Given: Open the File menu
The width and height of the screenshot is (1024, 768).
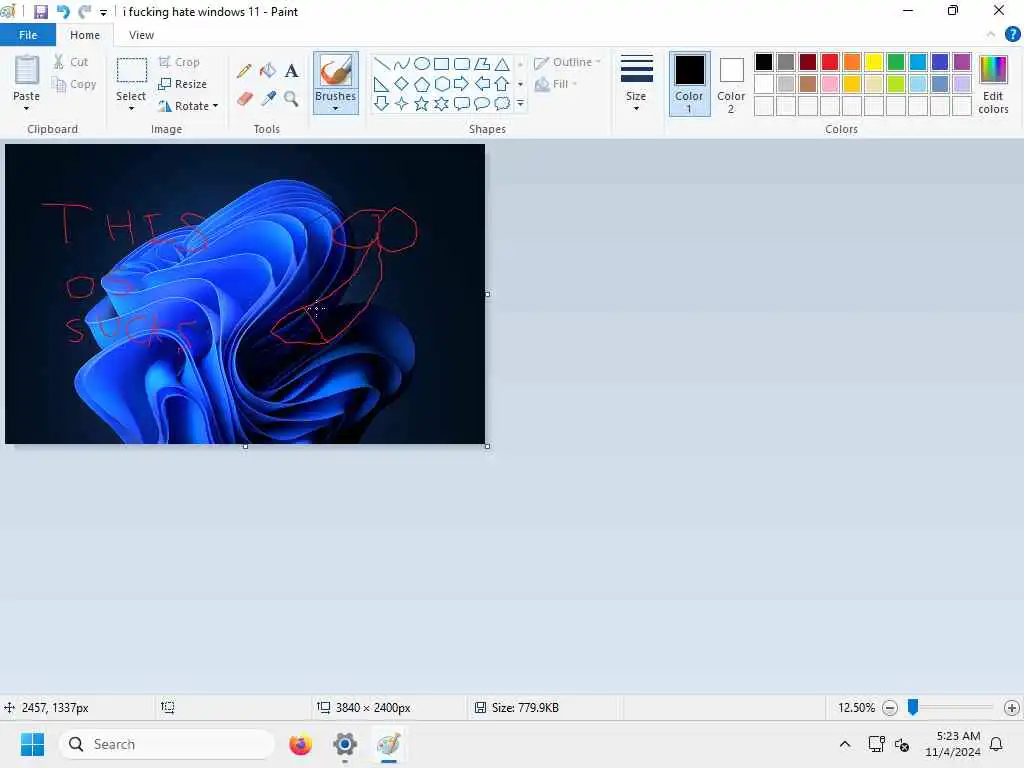Looking at the screenshot, I should tap(28, 35).
